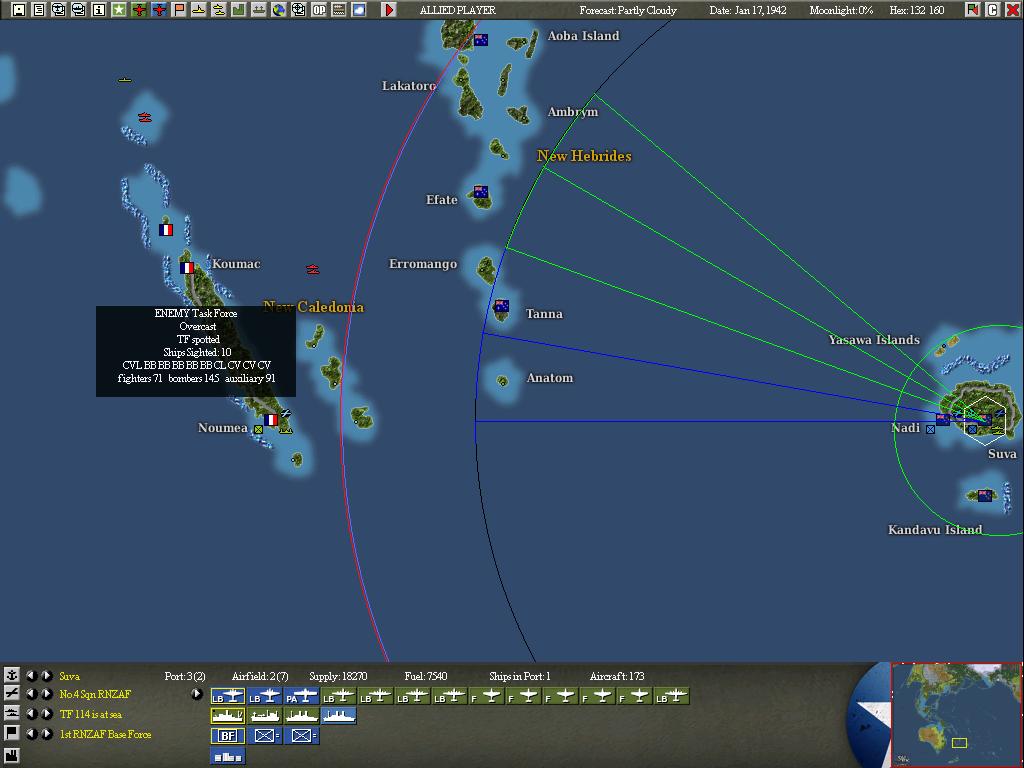Click the red enemy ship marker near Koumac
This screenshot has height=768, width=1024.
click(313, 269)
